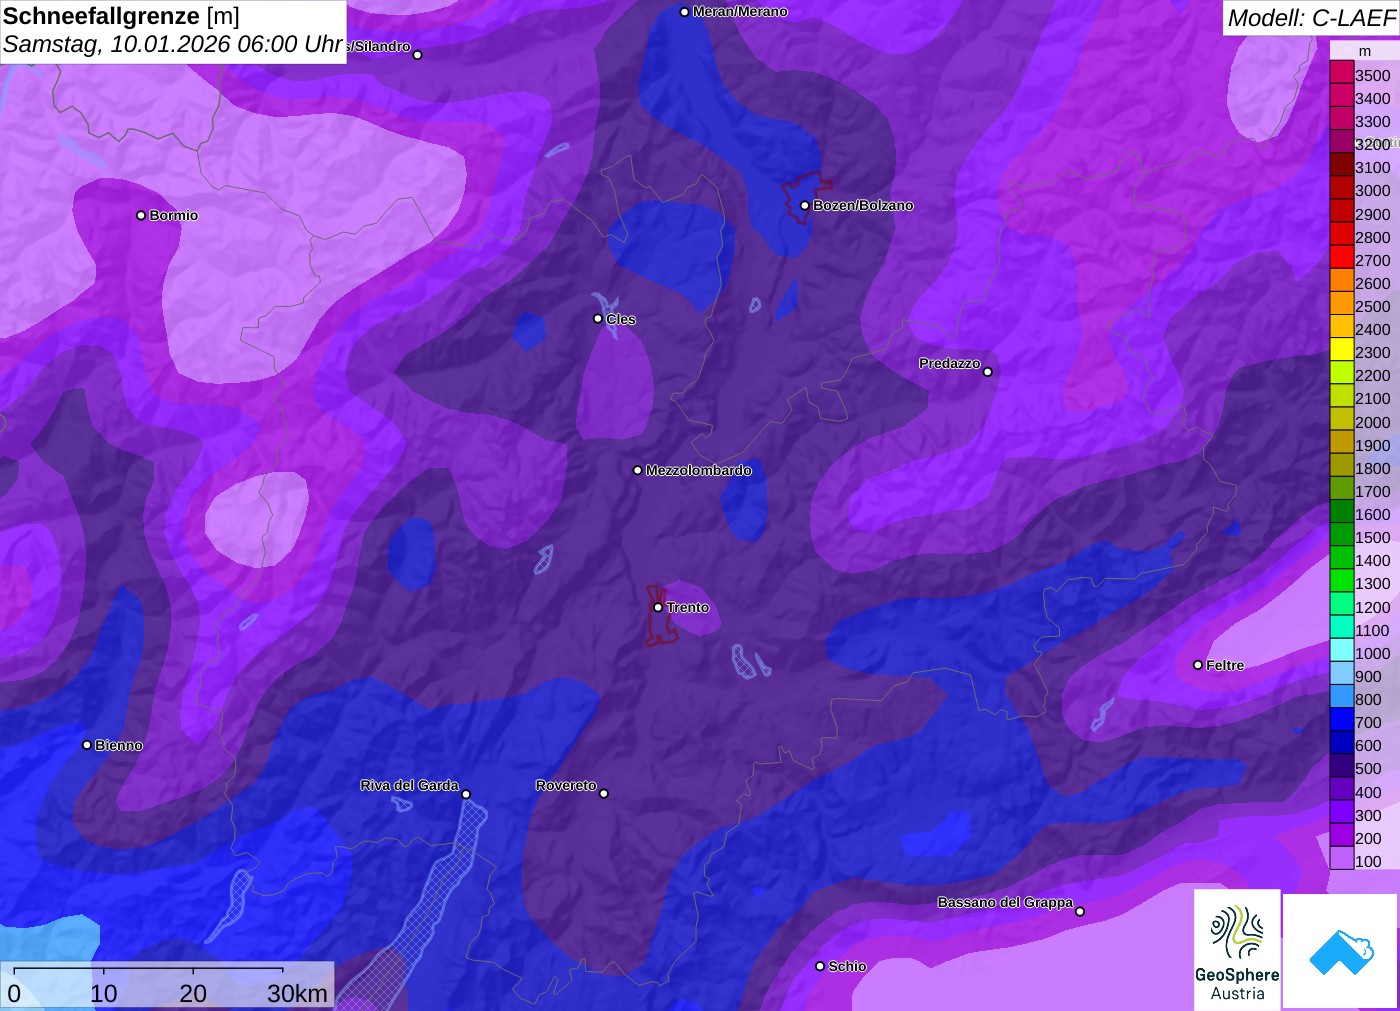Image resolution: width=1400 pixels, height=1011 pixels.
Task: Click the Mezzolombardo city marker
Action: [638, 470]
